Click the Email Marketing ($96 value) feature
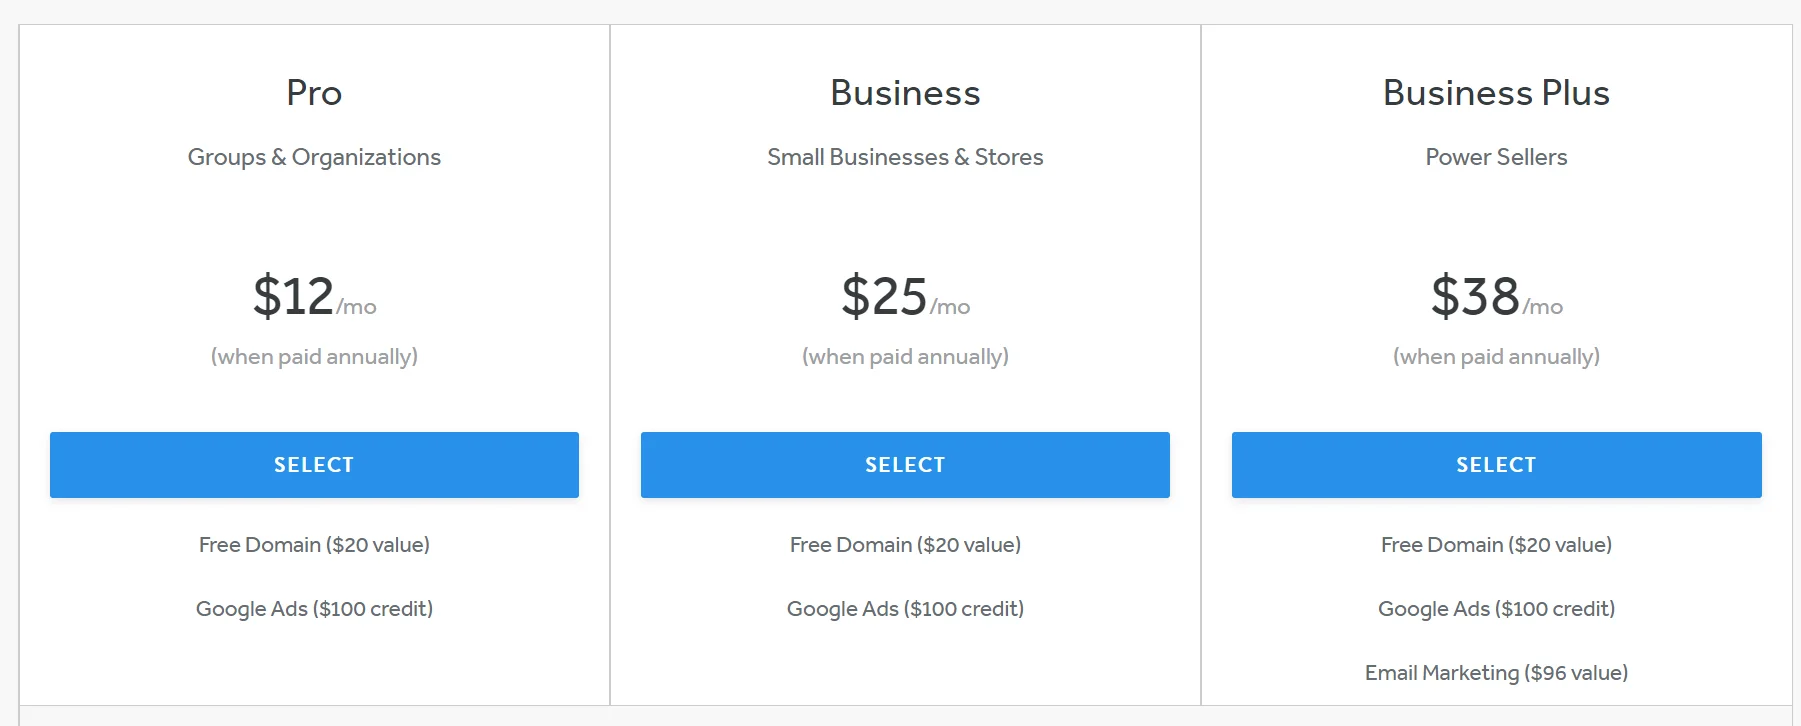The width and height of the screenshot is (1801, 726). (x=1496, y=673)
